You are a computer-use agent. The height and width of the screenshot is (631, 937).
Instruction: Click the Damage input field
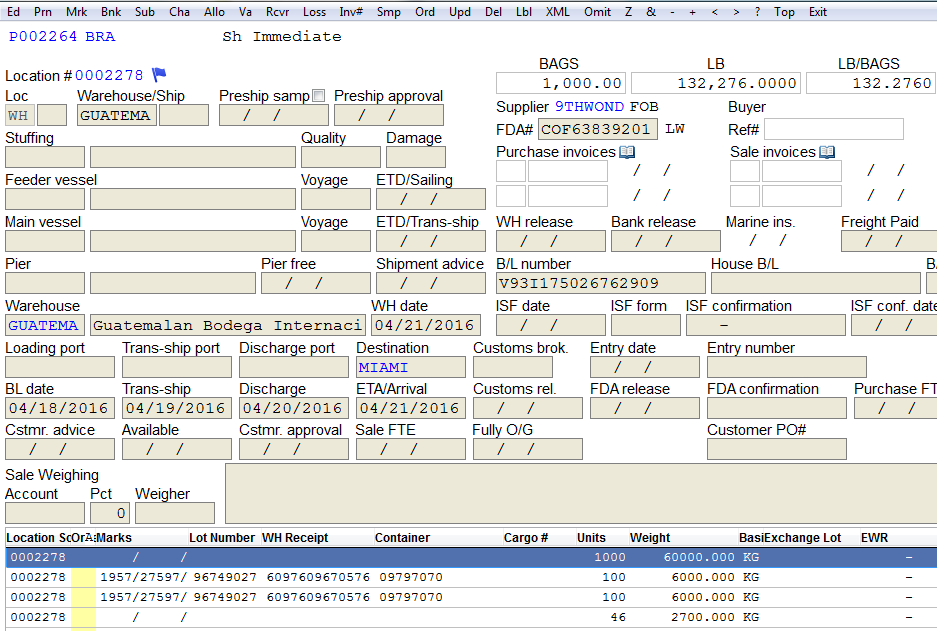(x=416, y=157)
